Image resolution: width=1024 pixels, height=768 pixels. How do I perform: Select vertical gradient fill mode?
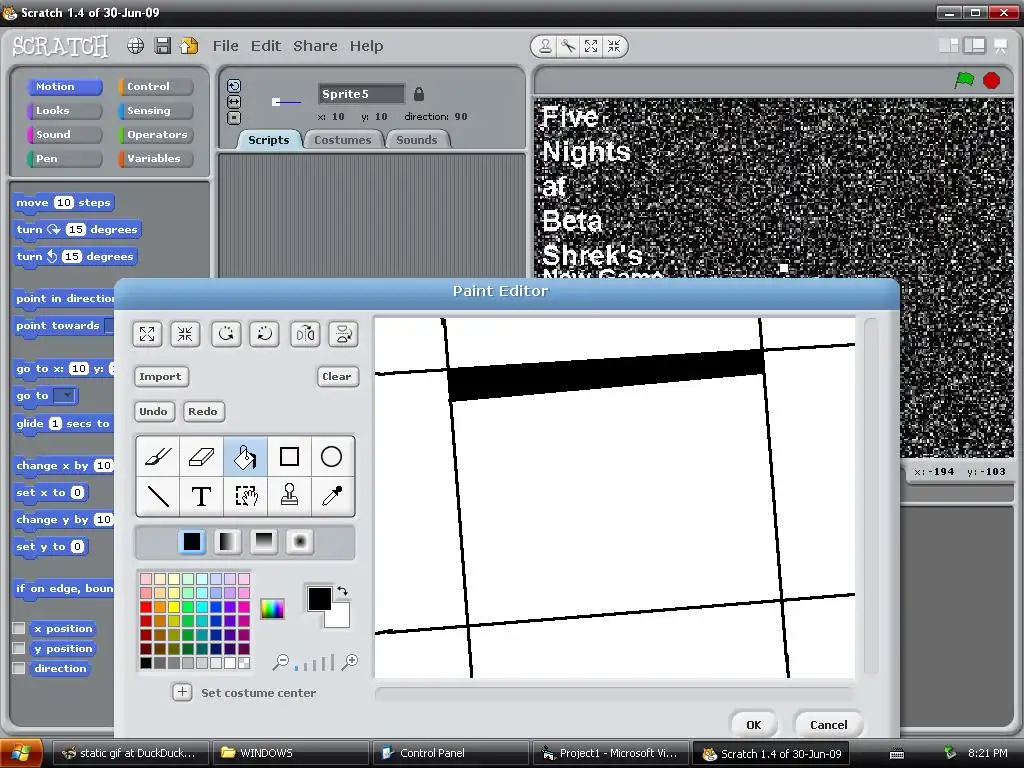[264, 541]
